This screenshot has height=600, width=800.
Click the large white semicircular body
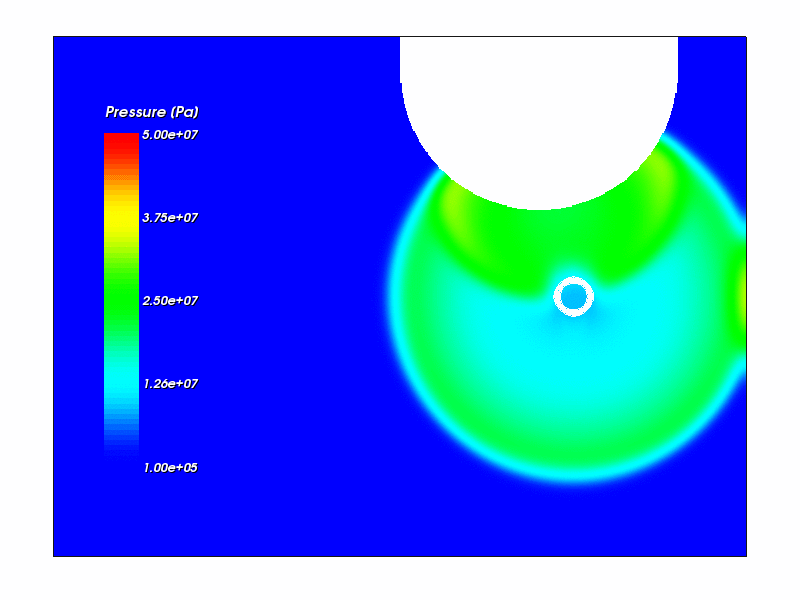pos(539,123)
